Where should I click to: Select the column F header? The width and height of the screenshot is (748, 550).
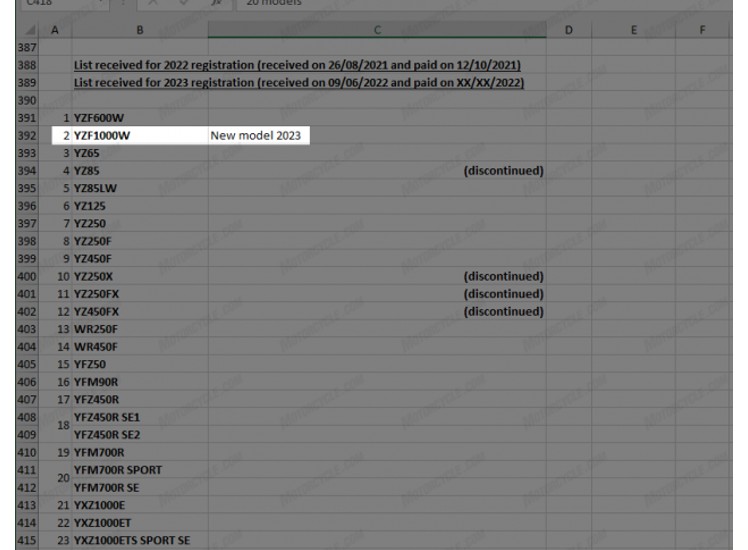[701, 31]
